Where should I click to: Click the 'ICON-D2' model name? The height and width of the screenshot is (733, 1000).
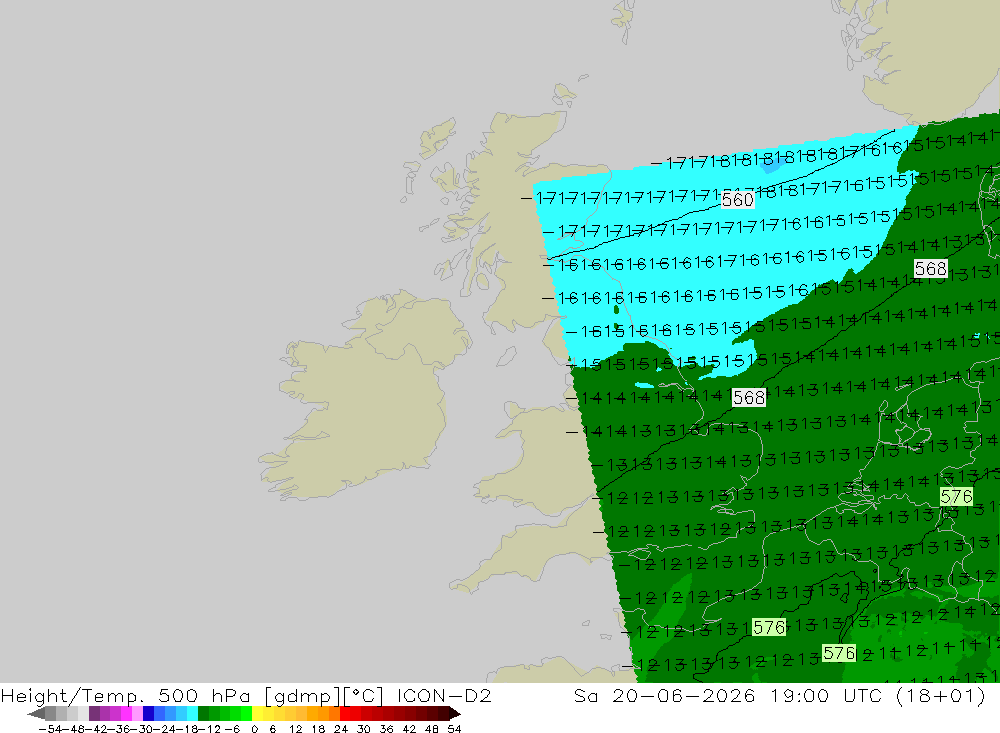[445, 695]
